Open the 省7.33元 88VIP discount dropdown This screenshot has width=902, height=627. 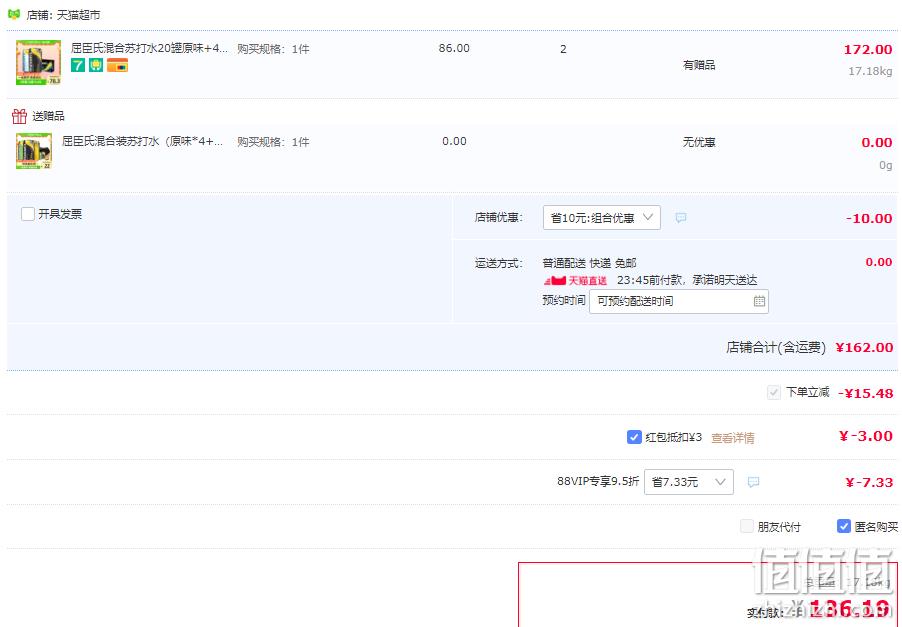click(x=689, y=482)
